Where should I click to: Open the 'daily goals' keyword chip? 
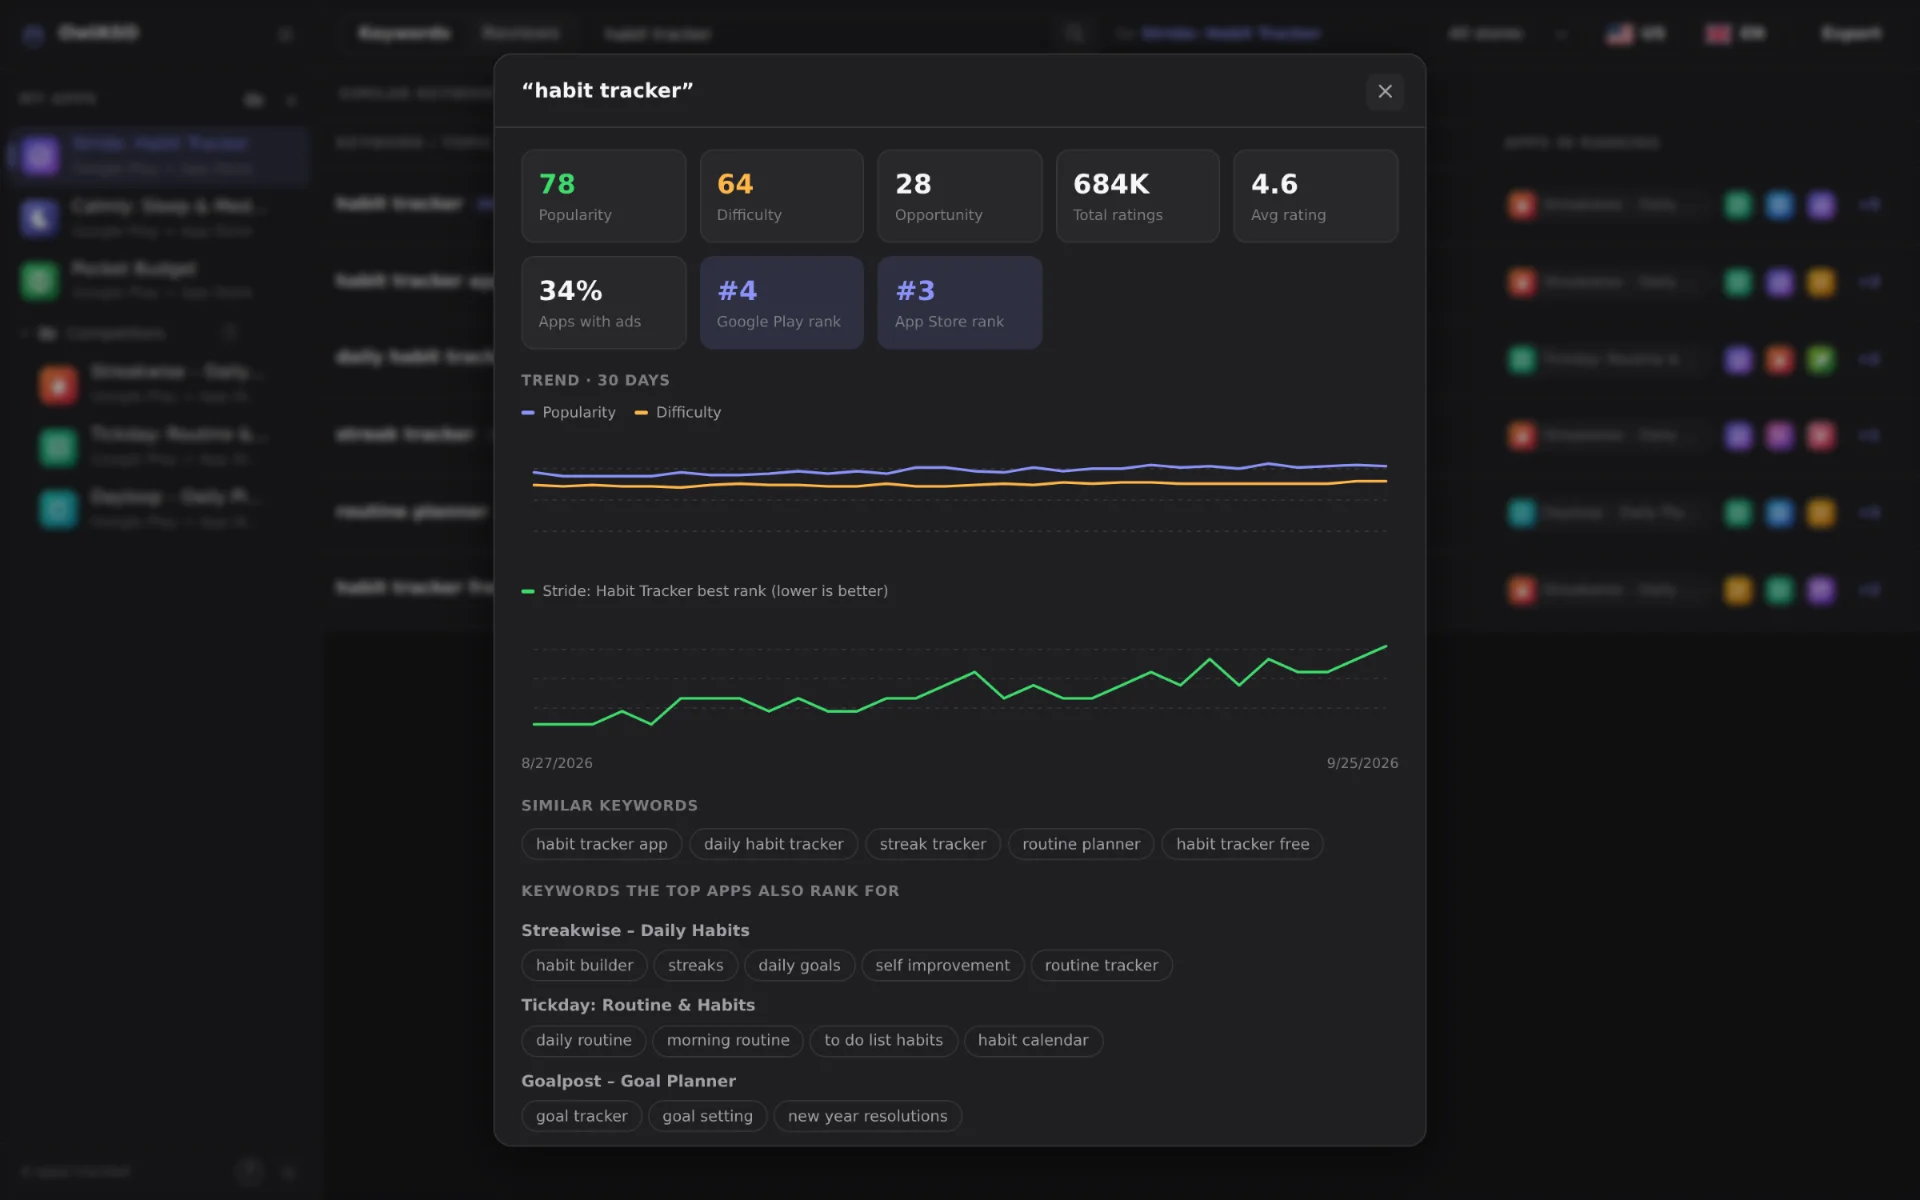point(799,965)
